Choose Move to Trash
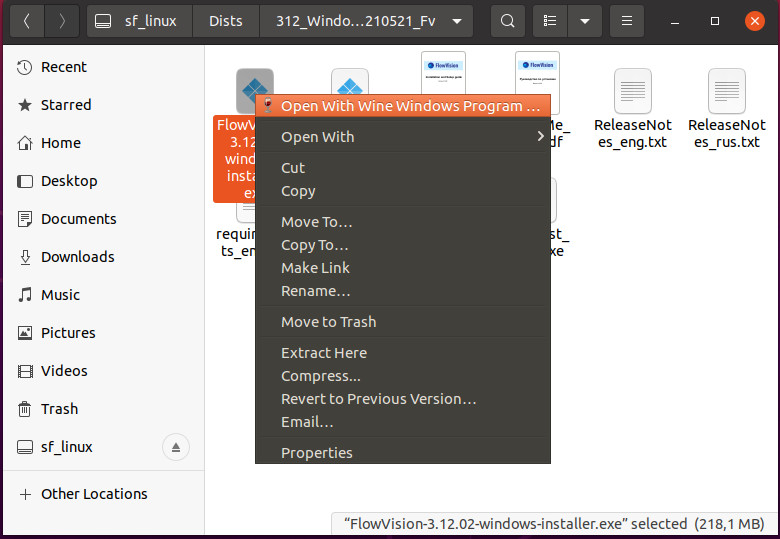This screenshot has height=539, width=780. coord(402,322)
